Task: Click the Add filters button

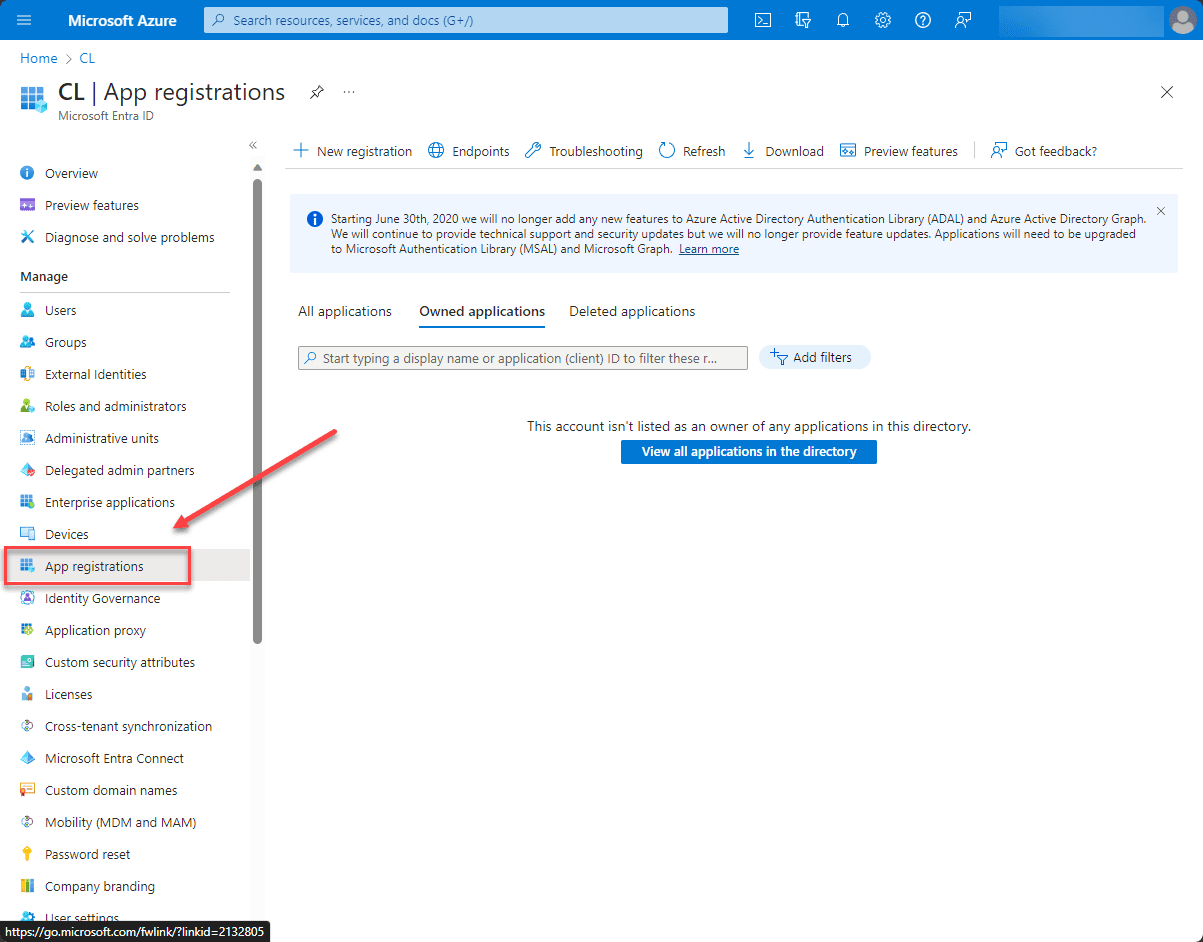Action: pos(815,357)
